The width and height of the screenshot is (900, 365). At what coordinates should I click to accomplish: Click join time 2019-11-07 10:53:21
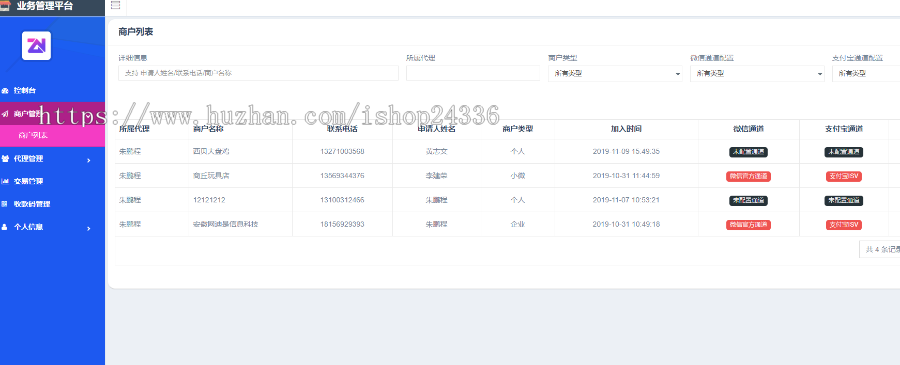point(626,200)
